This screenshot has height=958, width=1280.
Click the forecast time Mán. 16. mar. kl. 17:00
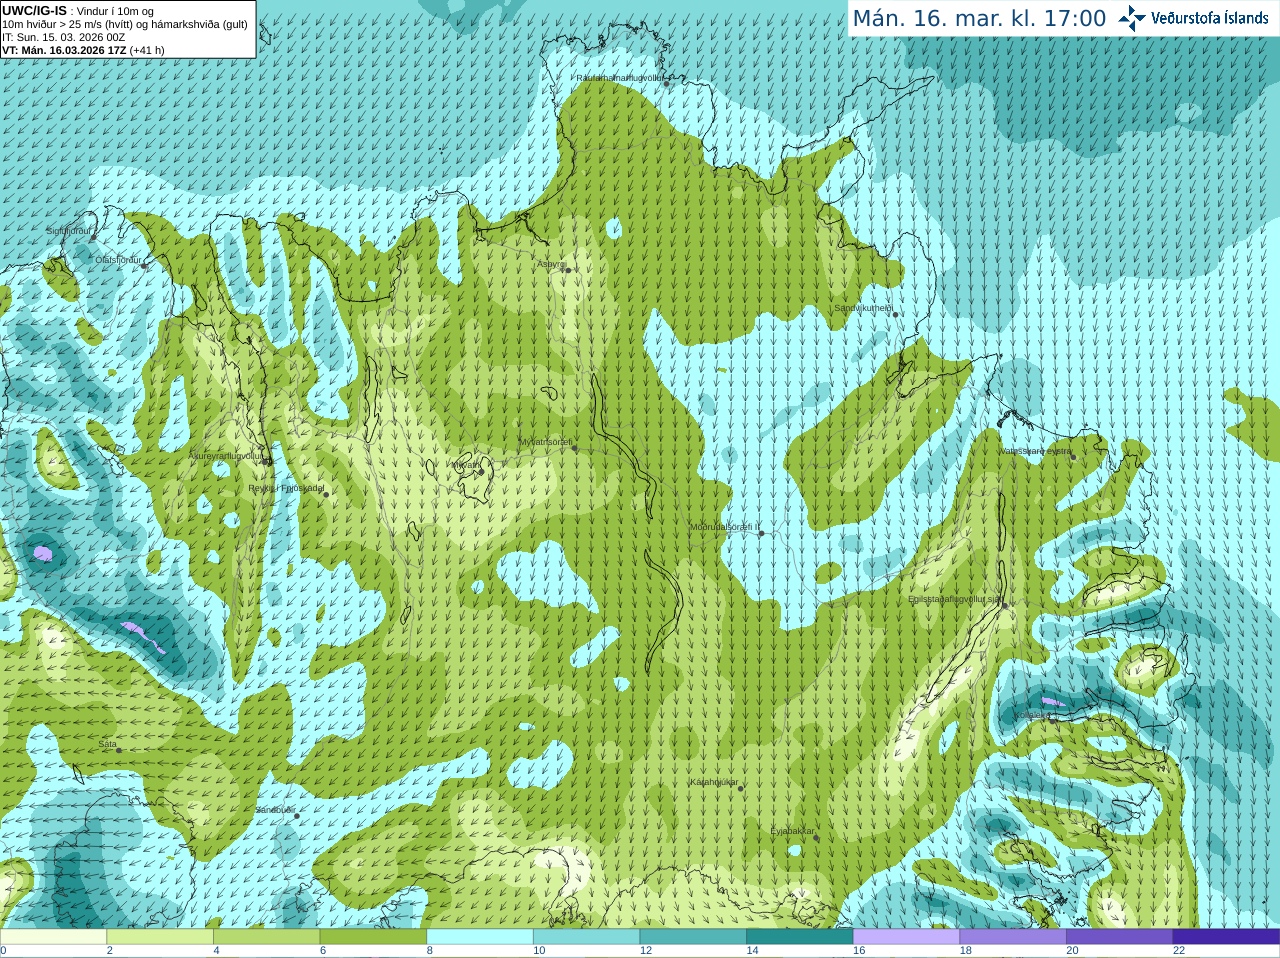coord(979,18)
